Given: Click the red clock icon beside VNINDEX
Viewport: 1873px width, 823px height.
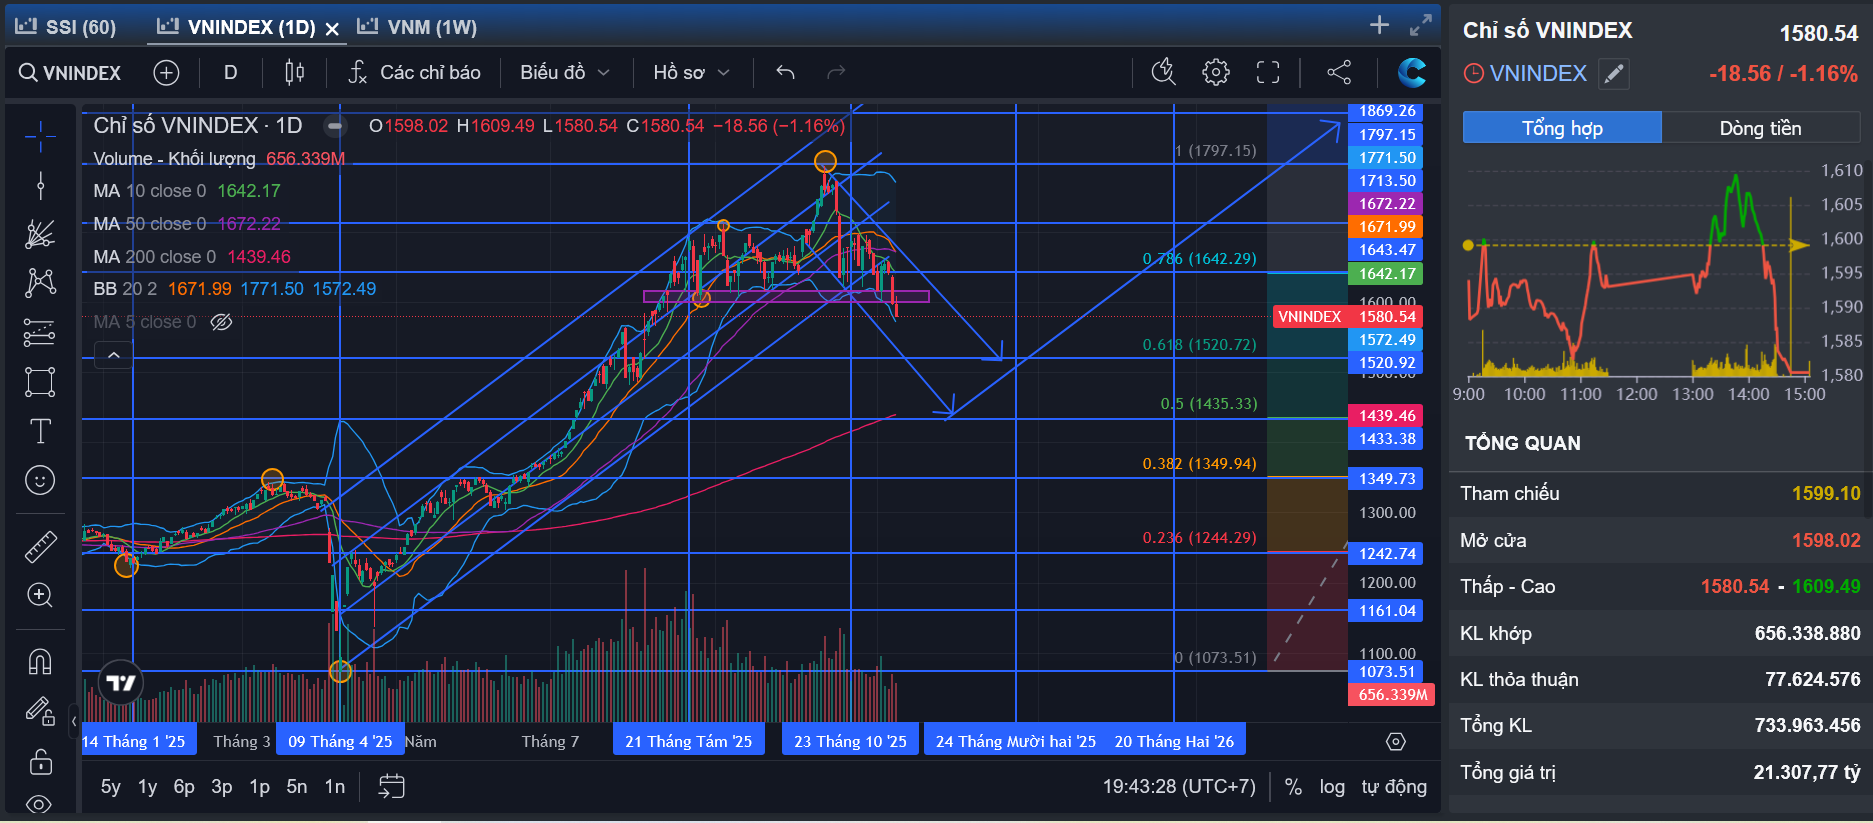Looking at the screenshot, I should coord(1474,73).
